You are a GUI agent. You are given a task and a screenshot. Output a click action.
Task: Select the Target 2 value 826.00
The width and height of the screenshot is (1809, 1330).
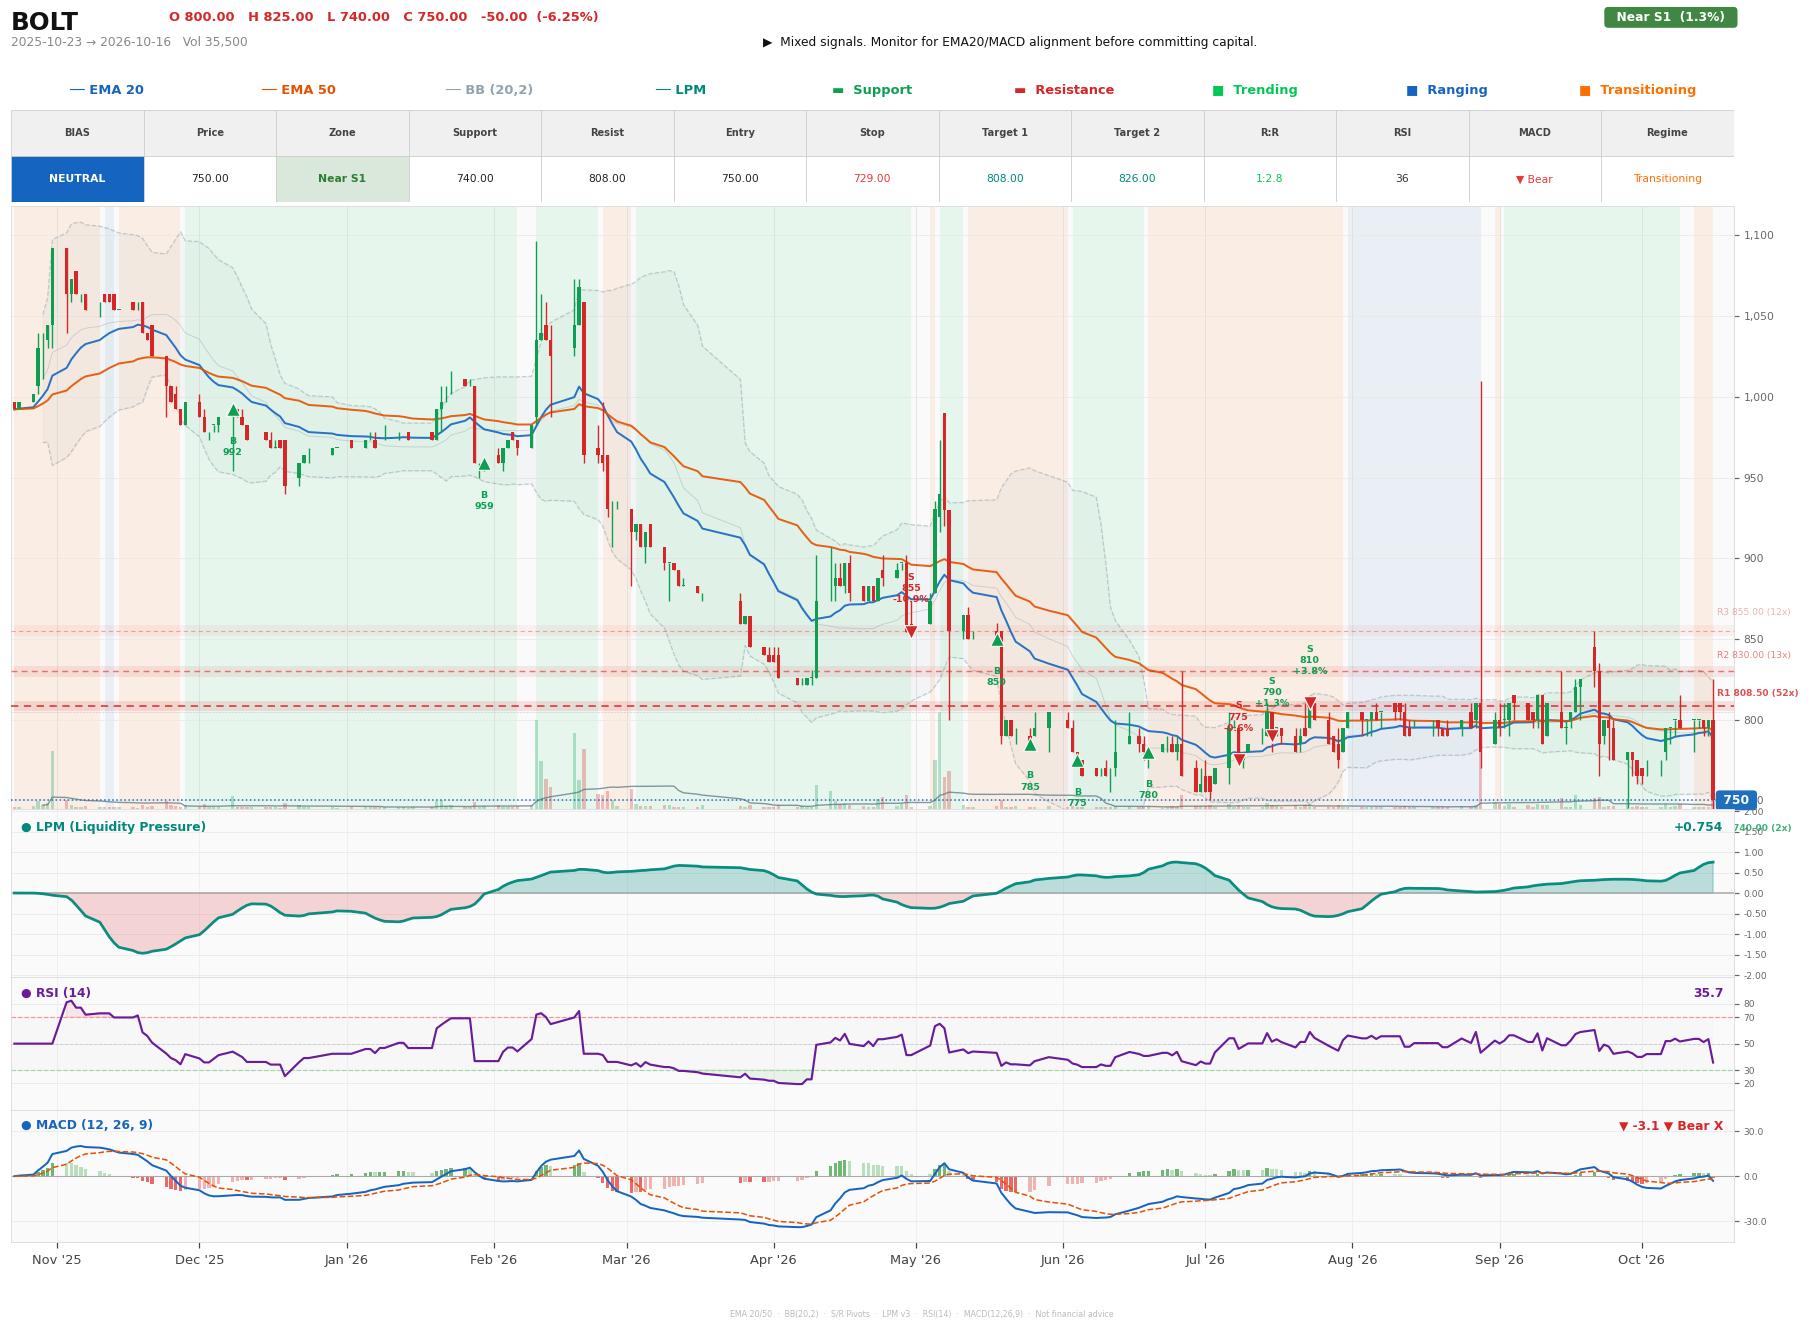[x=1137, y=179]
